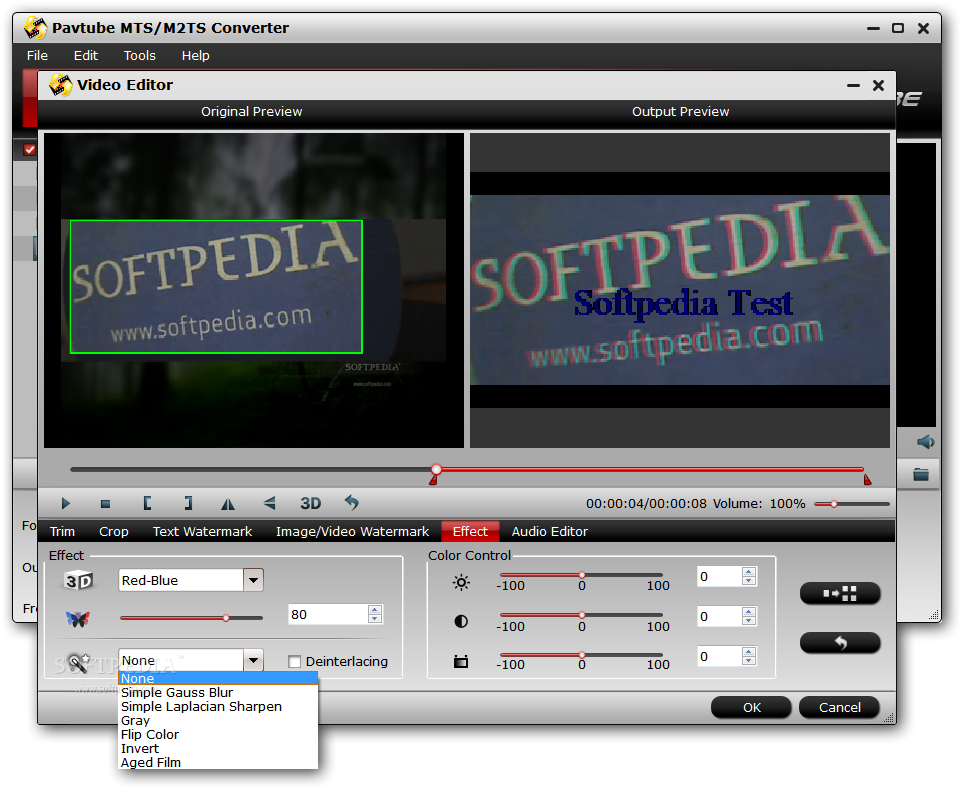Adjust the 3D depth slider
The height and width of the screenshot is (789, 962).
click(x=226, y=618)
